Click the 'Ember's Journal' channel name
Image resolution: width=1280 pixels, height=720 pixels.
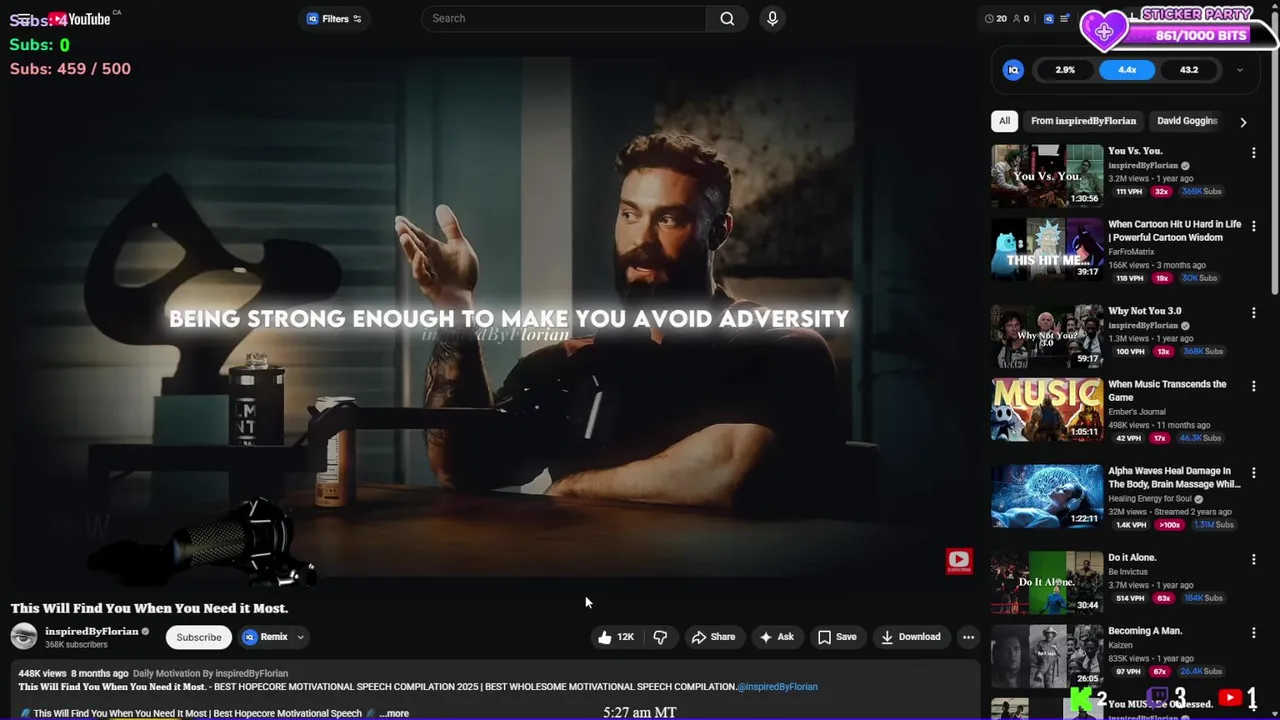pyautogui.click(x=1137, y=412)
